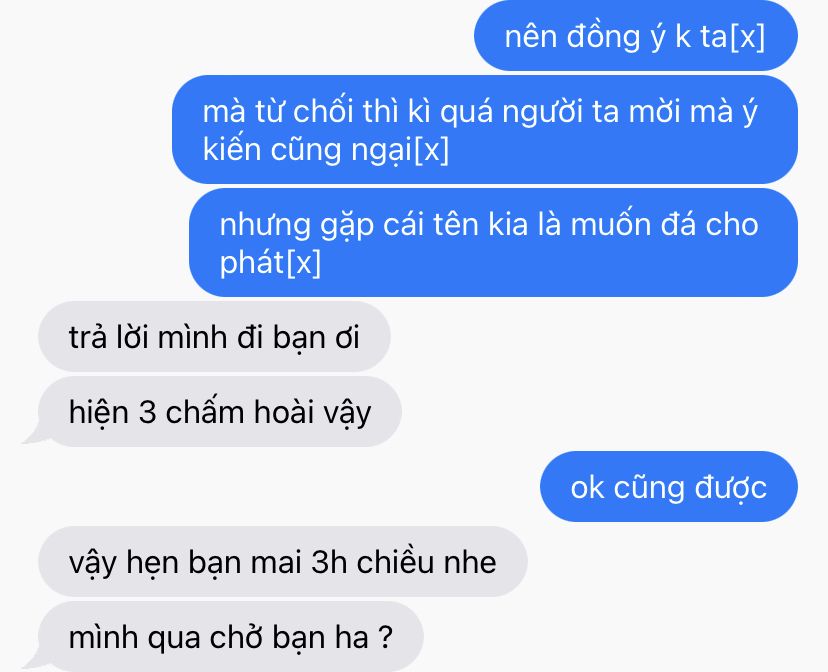Tap the blue message starting "mà từ chối"
828x672 pixels.
click(x=485, y=129)
